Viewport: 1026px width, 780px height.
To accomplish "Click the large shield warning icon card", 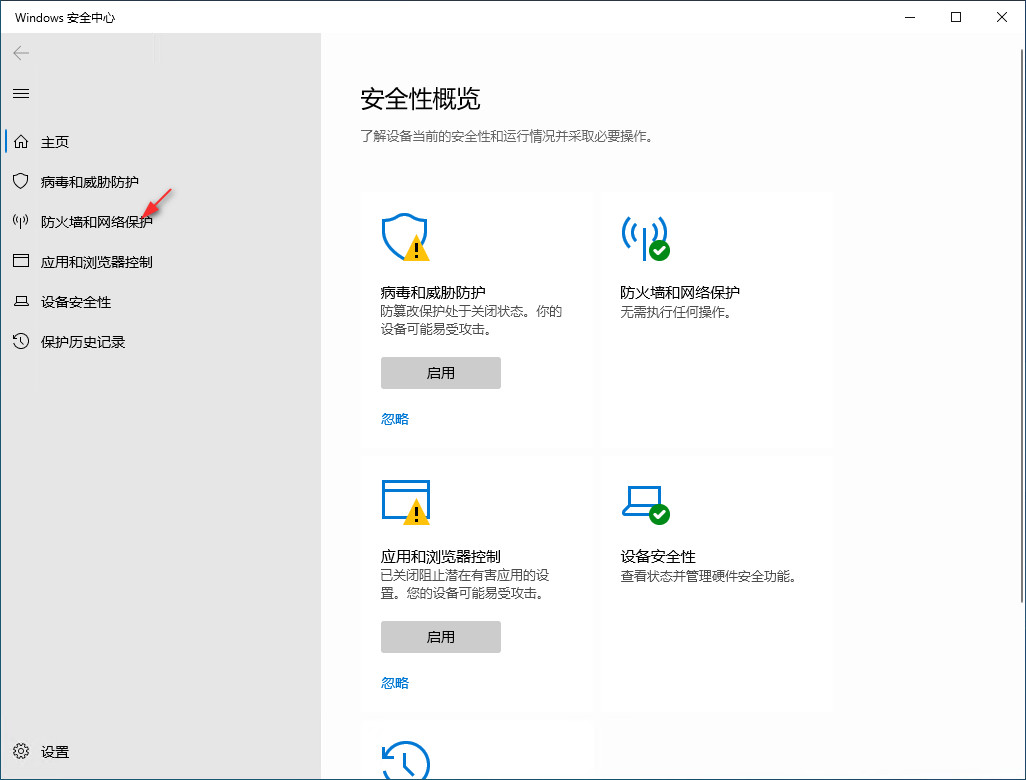I will (405, 237).
